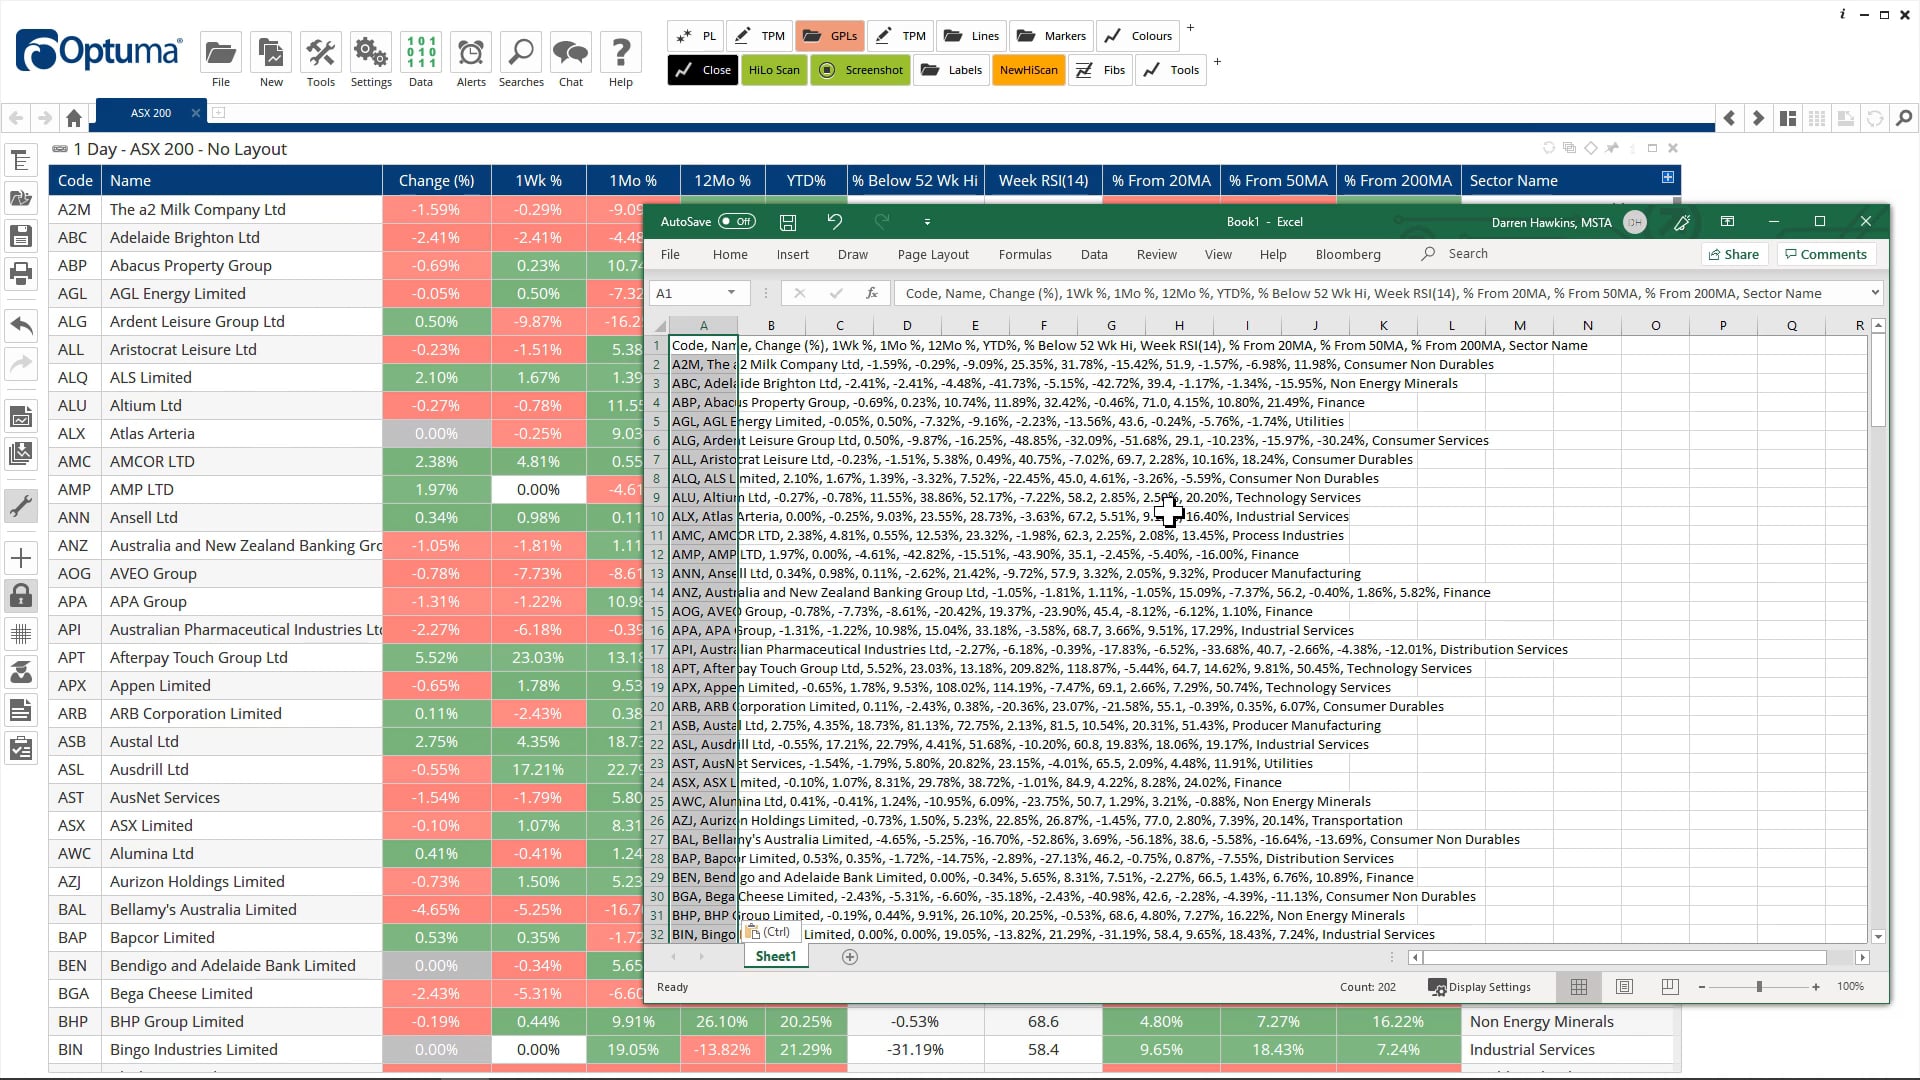The image size is (1920, 1080).
Task: Click the Help question mark icon
Action: tap(621, 52)
